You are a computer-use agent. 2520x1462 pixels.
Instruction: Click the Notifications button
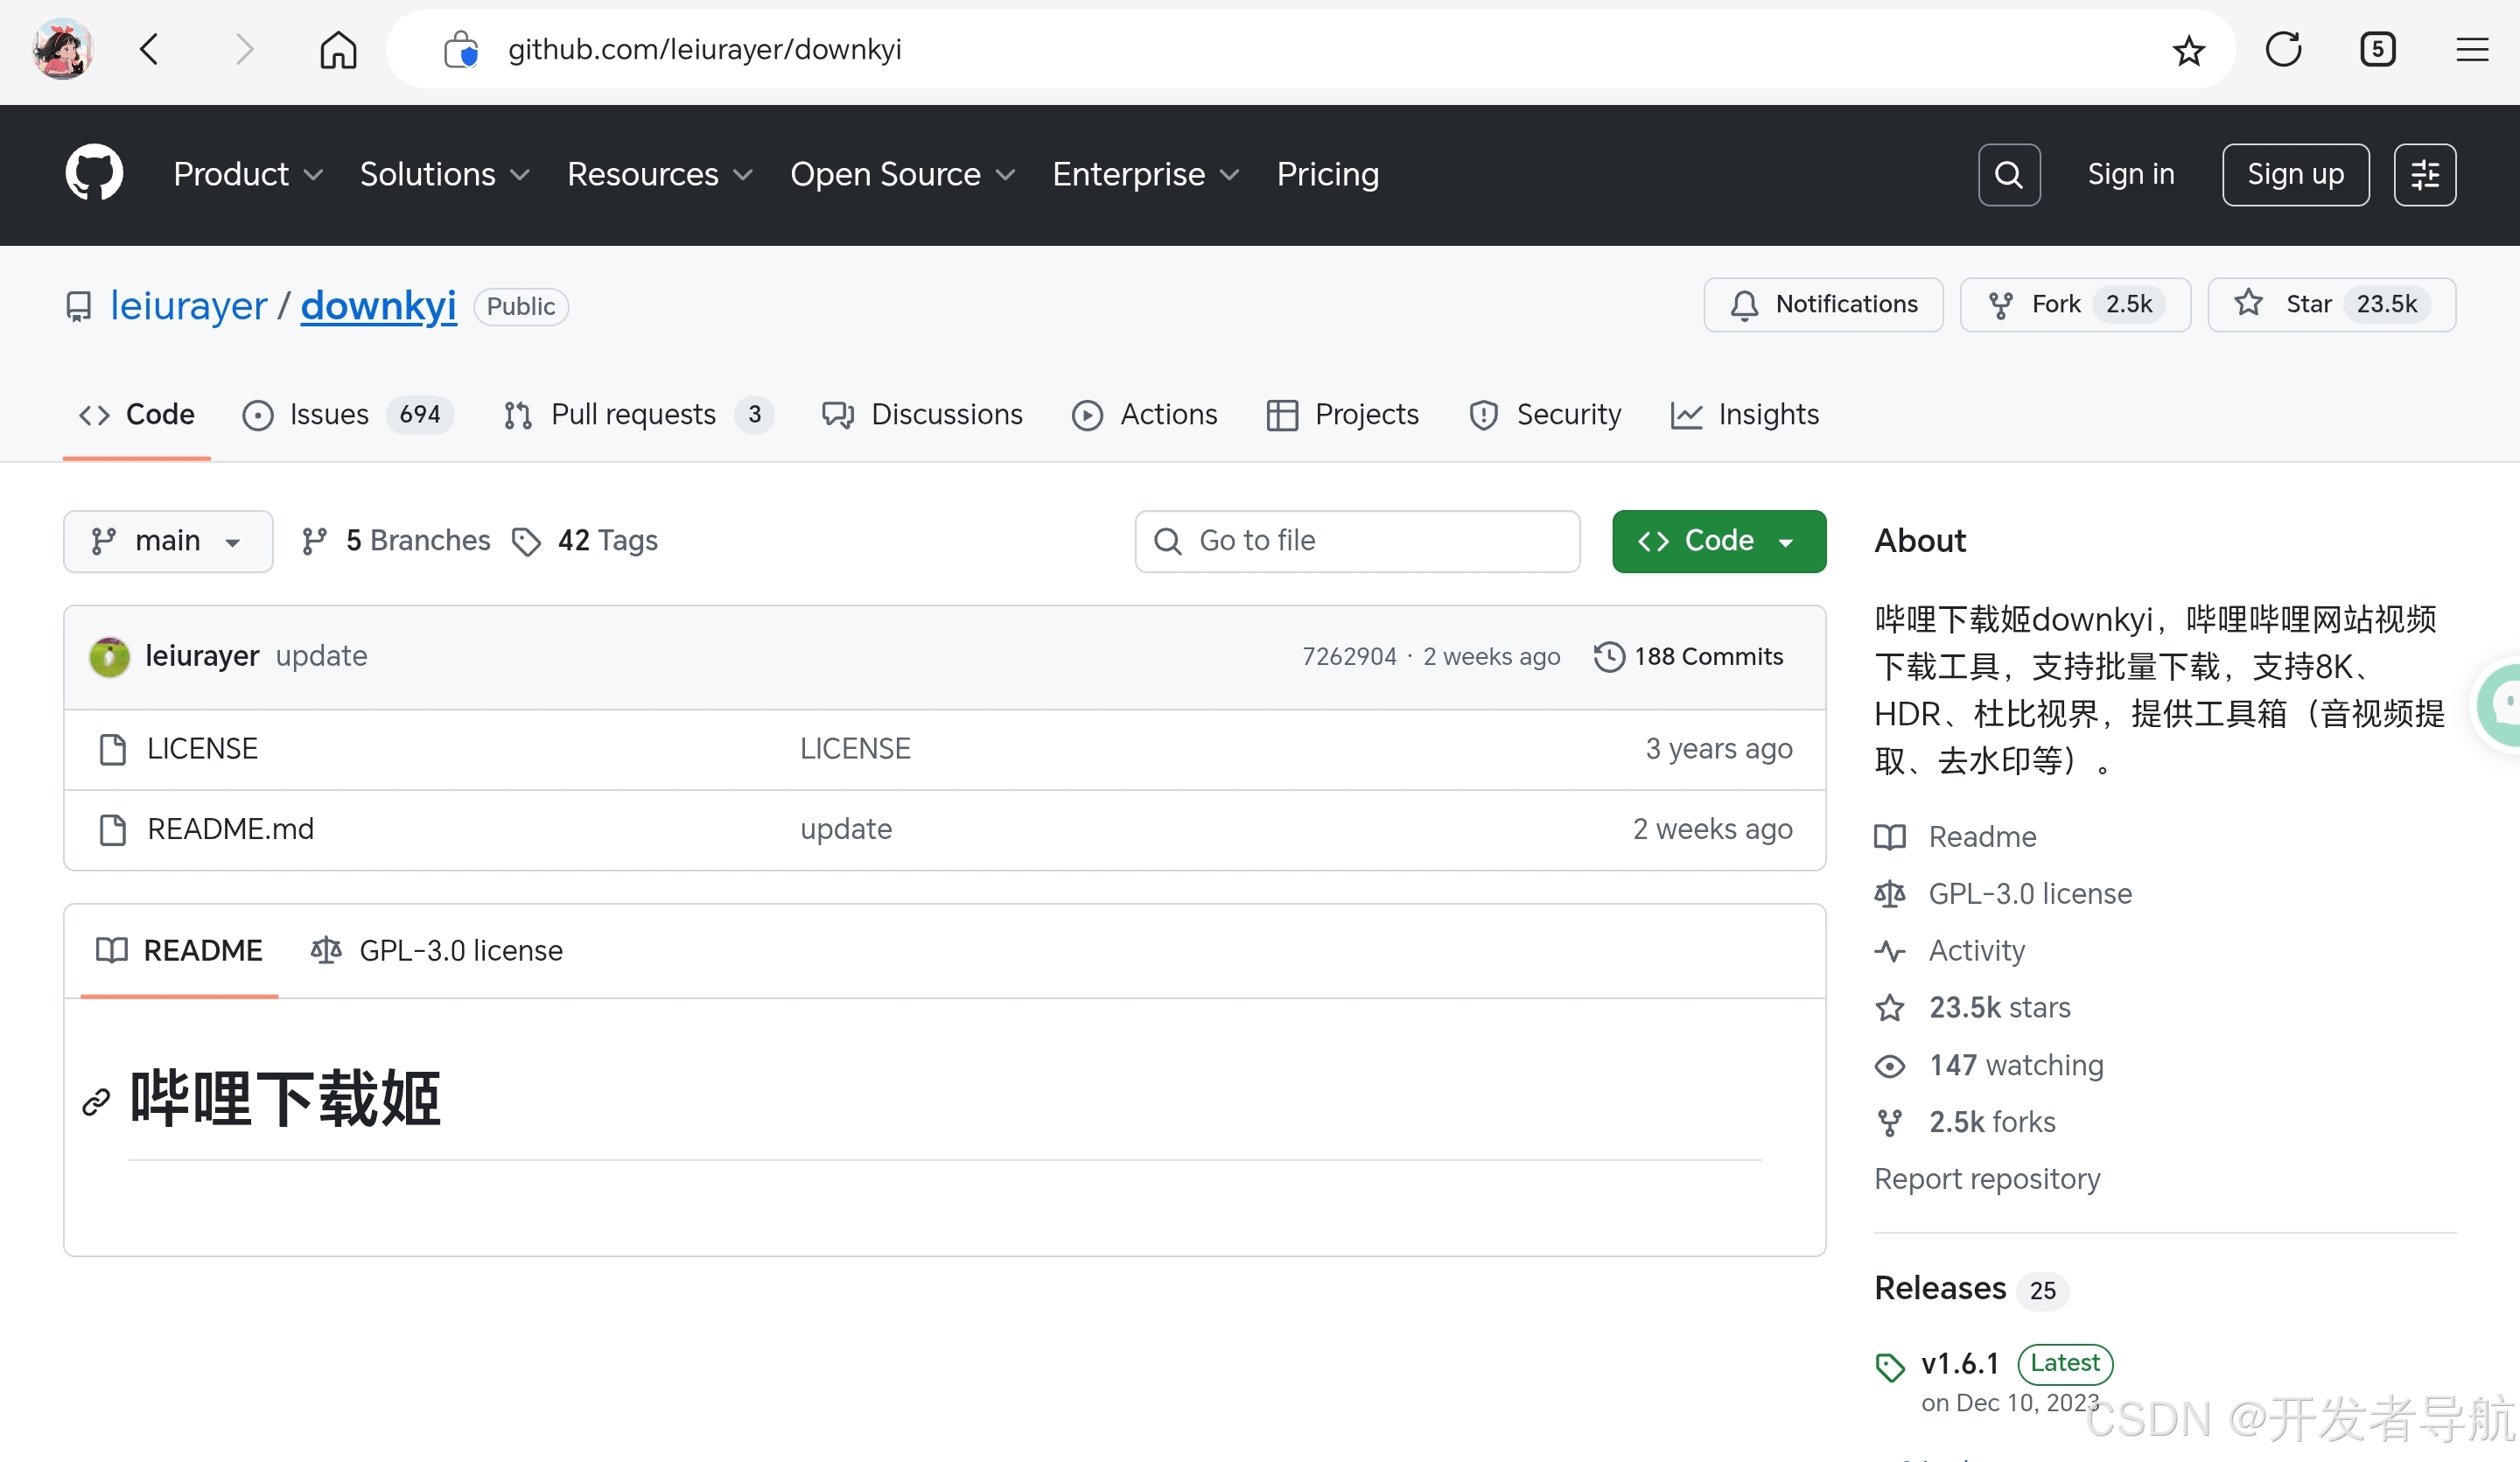[1824, 305]
